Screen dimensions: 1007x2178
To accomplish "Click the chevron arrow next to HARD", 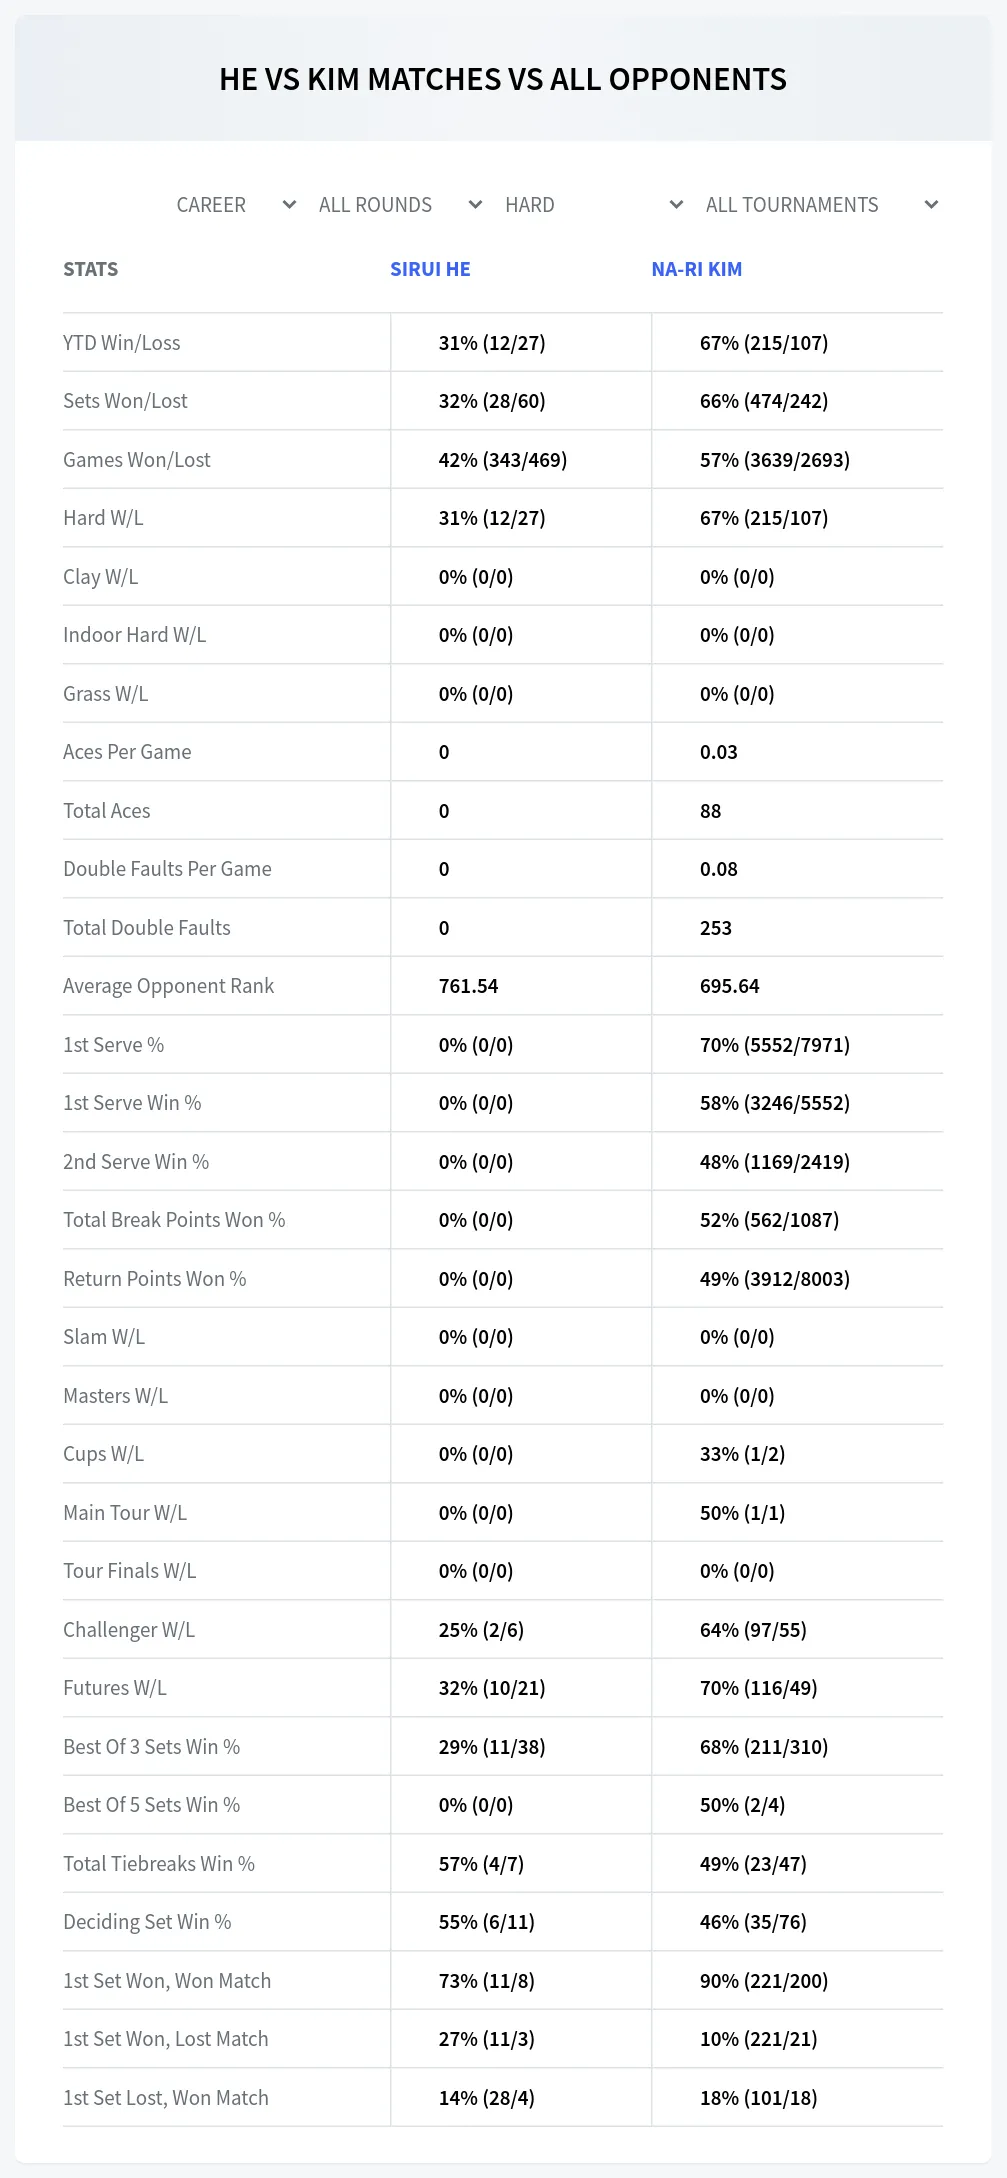I will click(676, 205).
